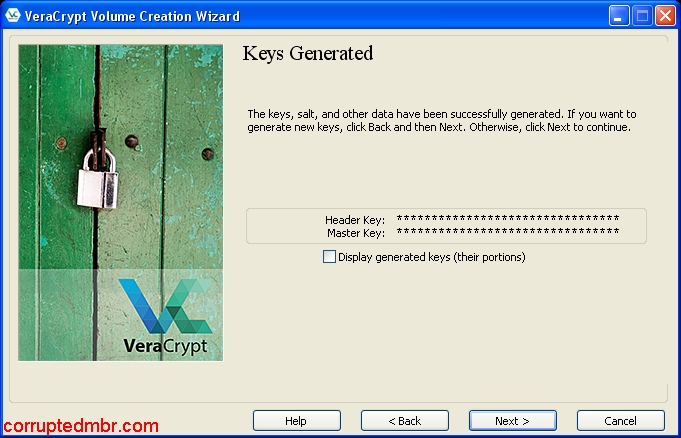Minimize the wizard window
This screenshot has width=681, height=438.
[619, 16]
